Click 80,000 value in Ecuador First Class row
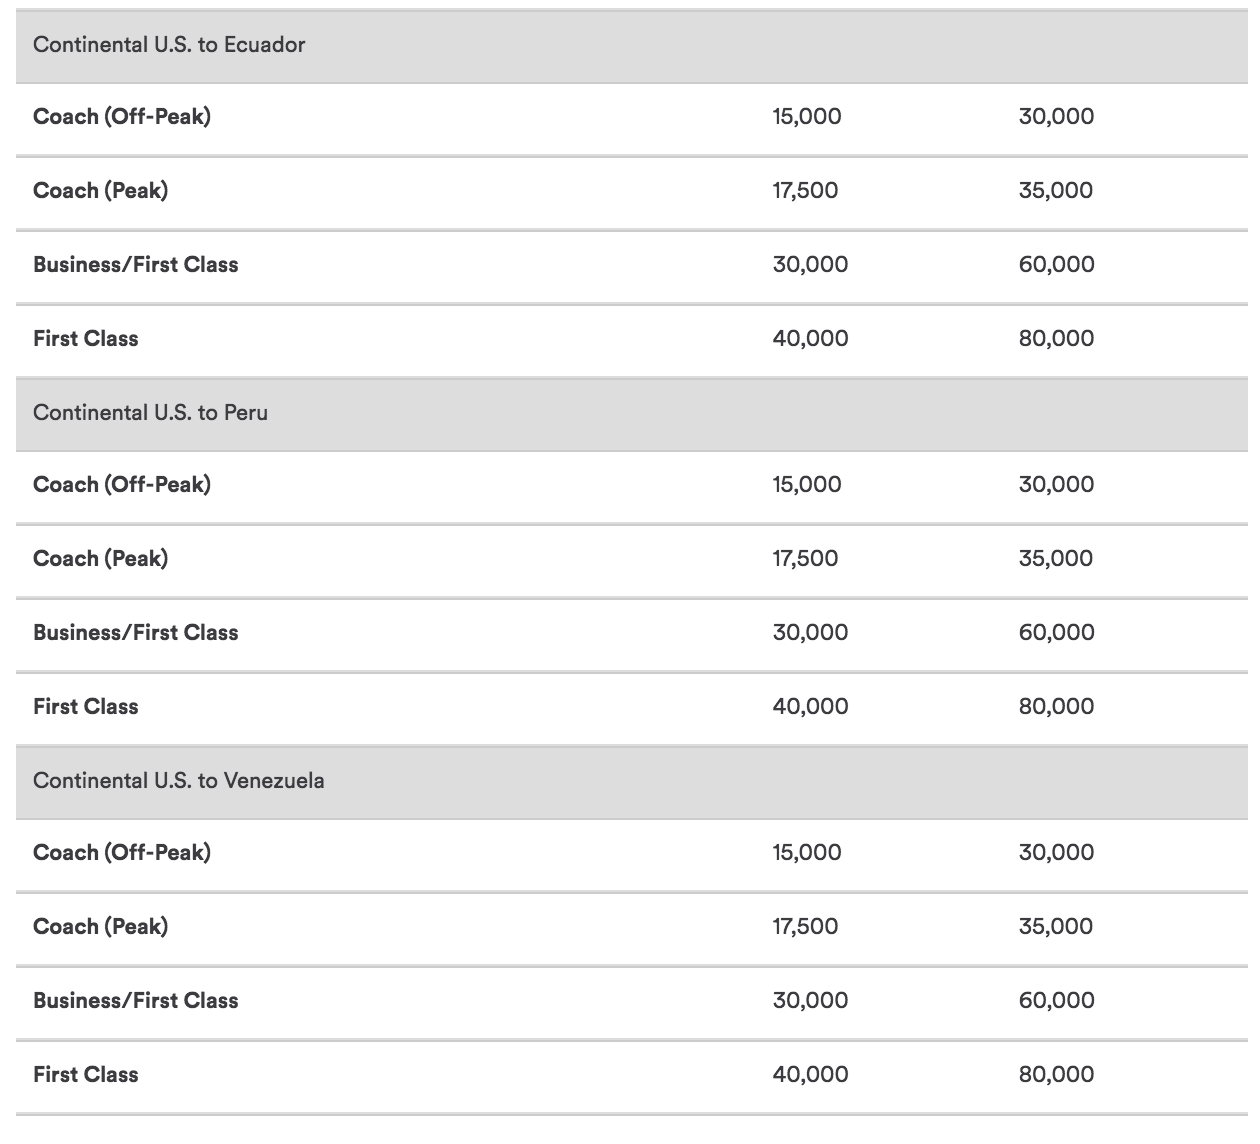Image resolution: width=1260 pixels, height=1144 pixels. pyautogui.click(x=1057, y=338)
